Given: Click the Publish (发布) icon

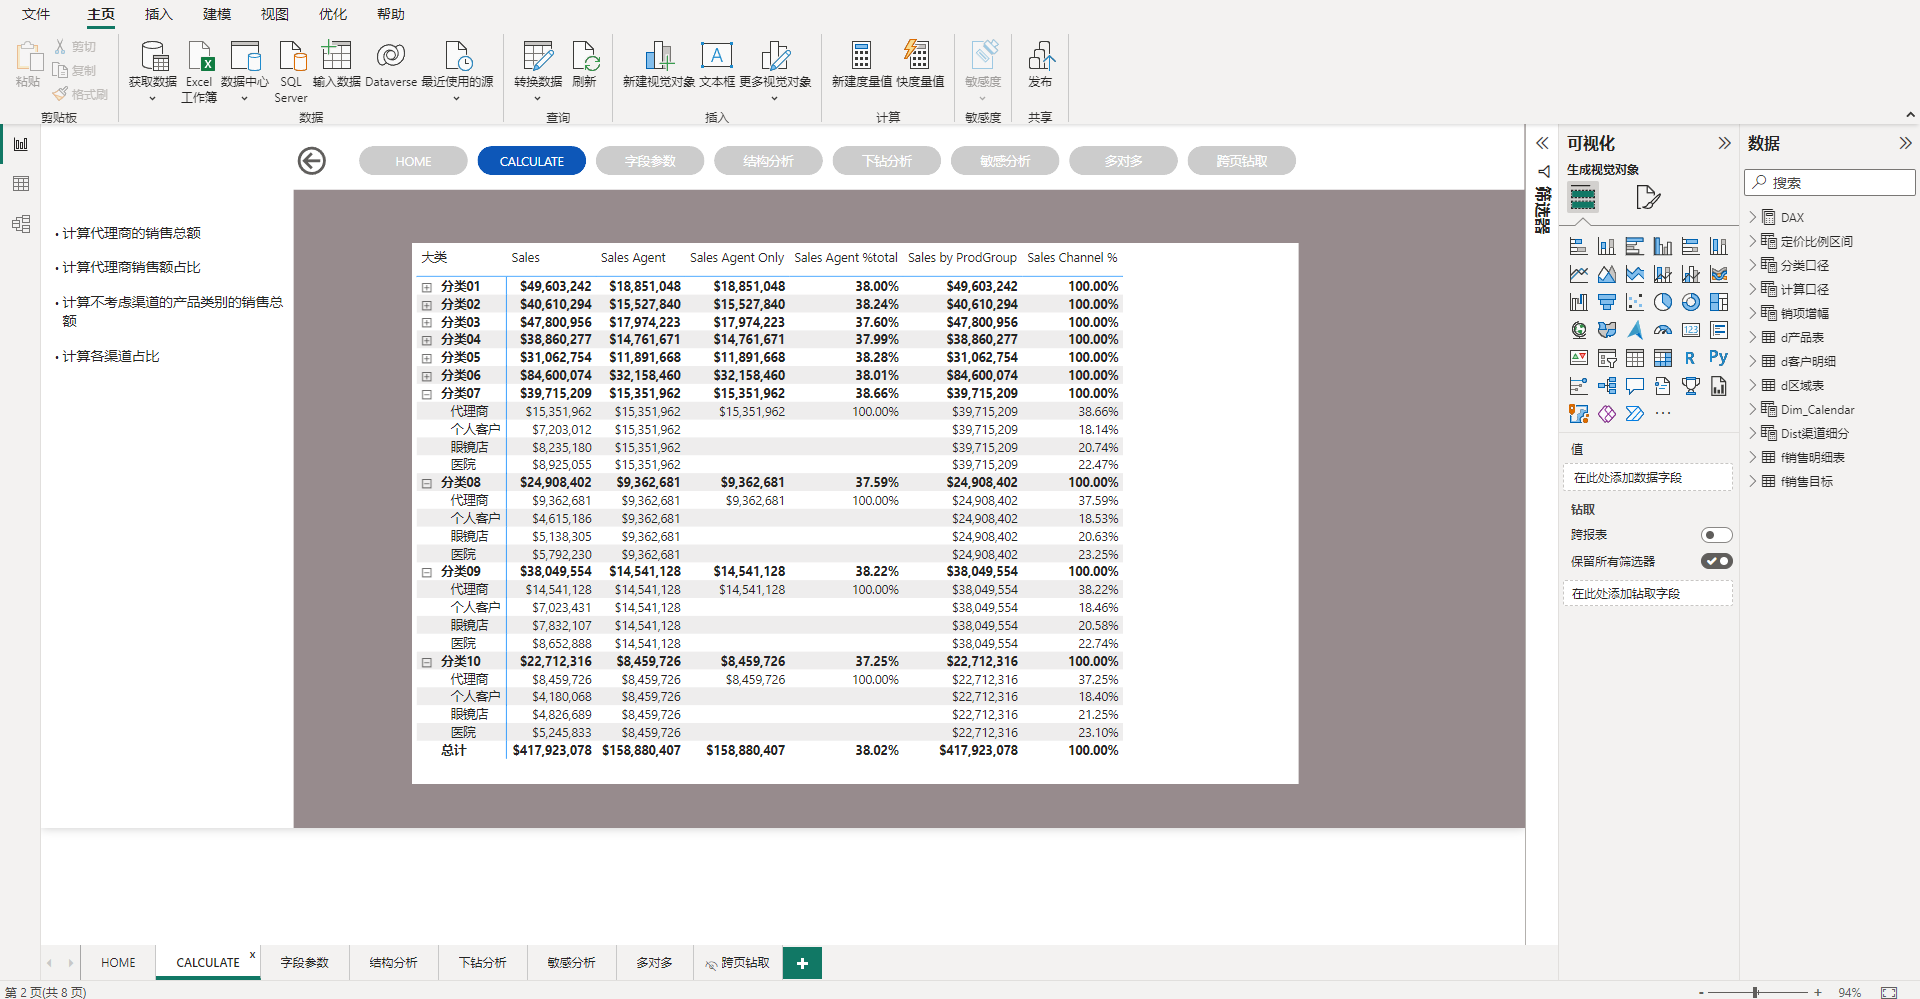Looking at the screenshot, I should [1040, 56].
